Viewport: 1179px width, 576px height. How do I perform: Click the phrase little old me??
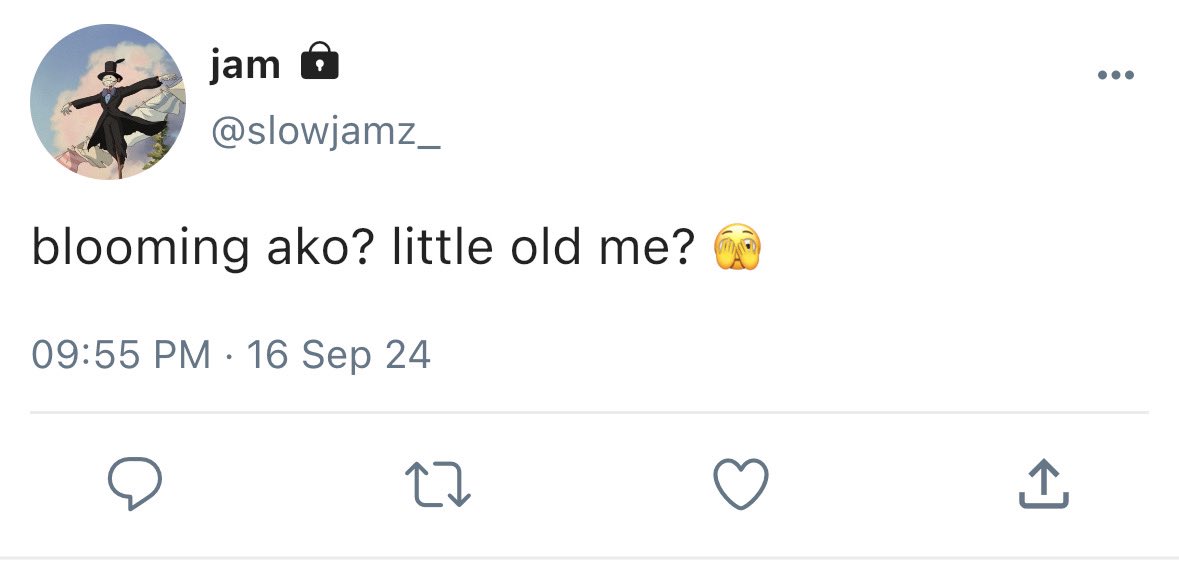(543, 247)
